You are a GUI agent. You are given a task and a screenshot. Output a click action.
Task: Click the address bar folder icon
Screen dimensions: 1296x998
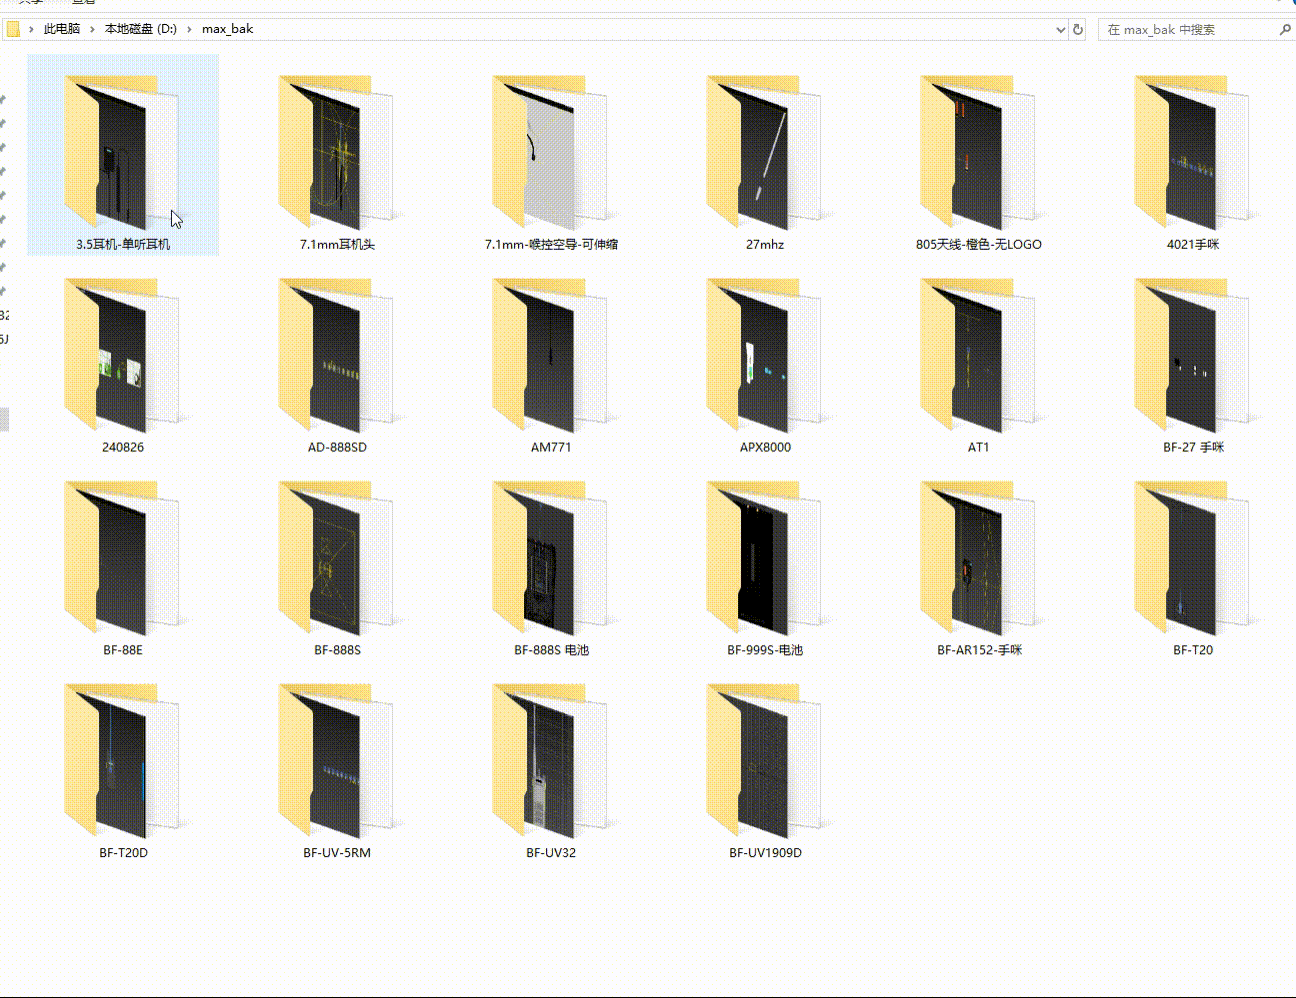click(13, 29)
